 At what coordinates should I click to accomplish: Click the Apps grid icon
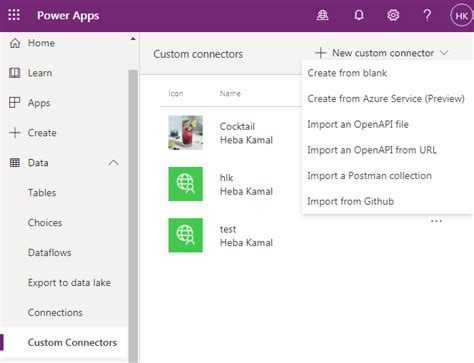coord(15,102)
